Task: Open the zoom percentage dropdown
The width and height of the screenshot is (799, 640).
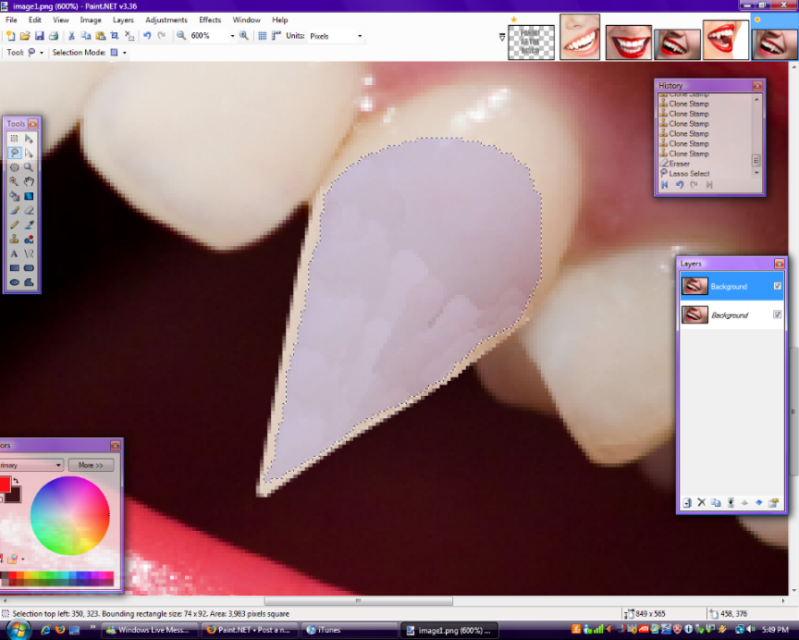Action: (232, 36)
